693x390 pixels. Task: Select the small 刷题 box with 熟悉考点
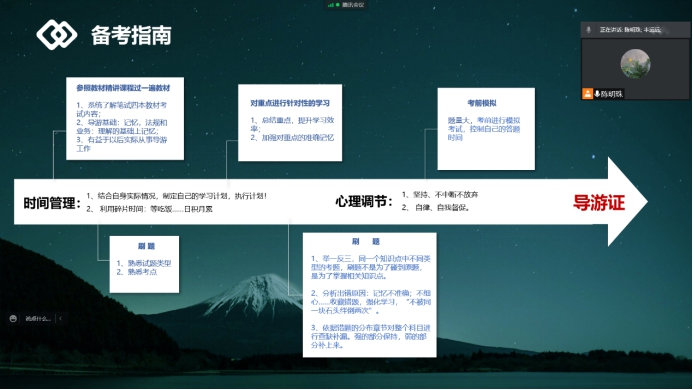145,264
